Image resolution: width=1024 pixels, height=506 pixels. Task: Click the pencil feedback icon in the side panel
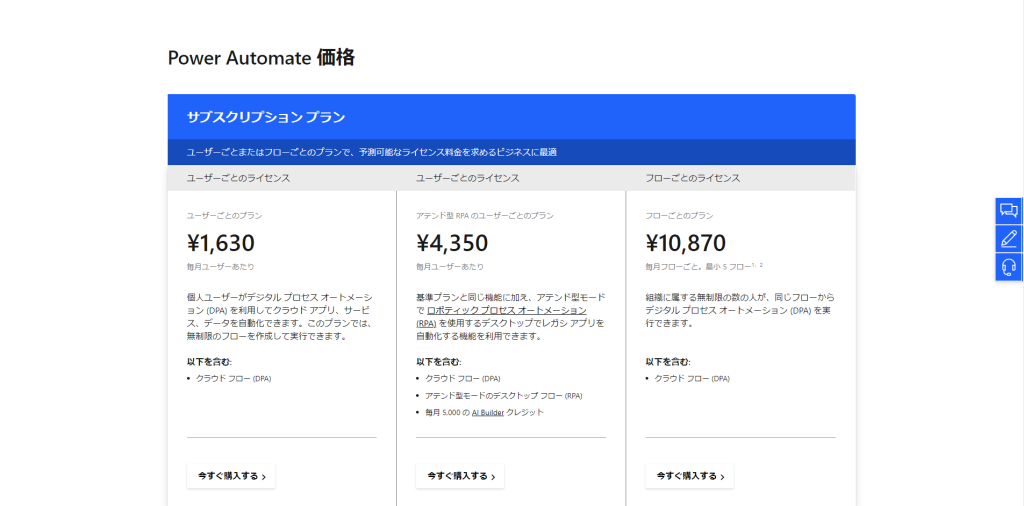[1009, 239]
